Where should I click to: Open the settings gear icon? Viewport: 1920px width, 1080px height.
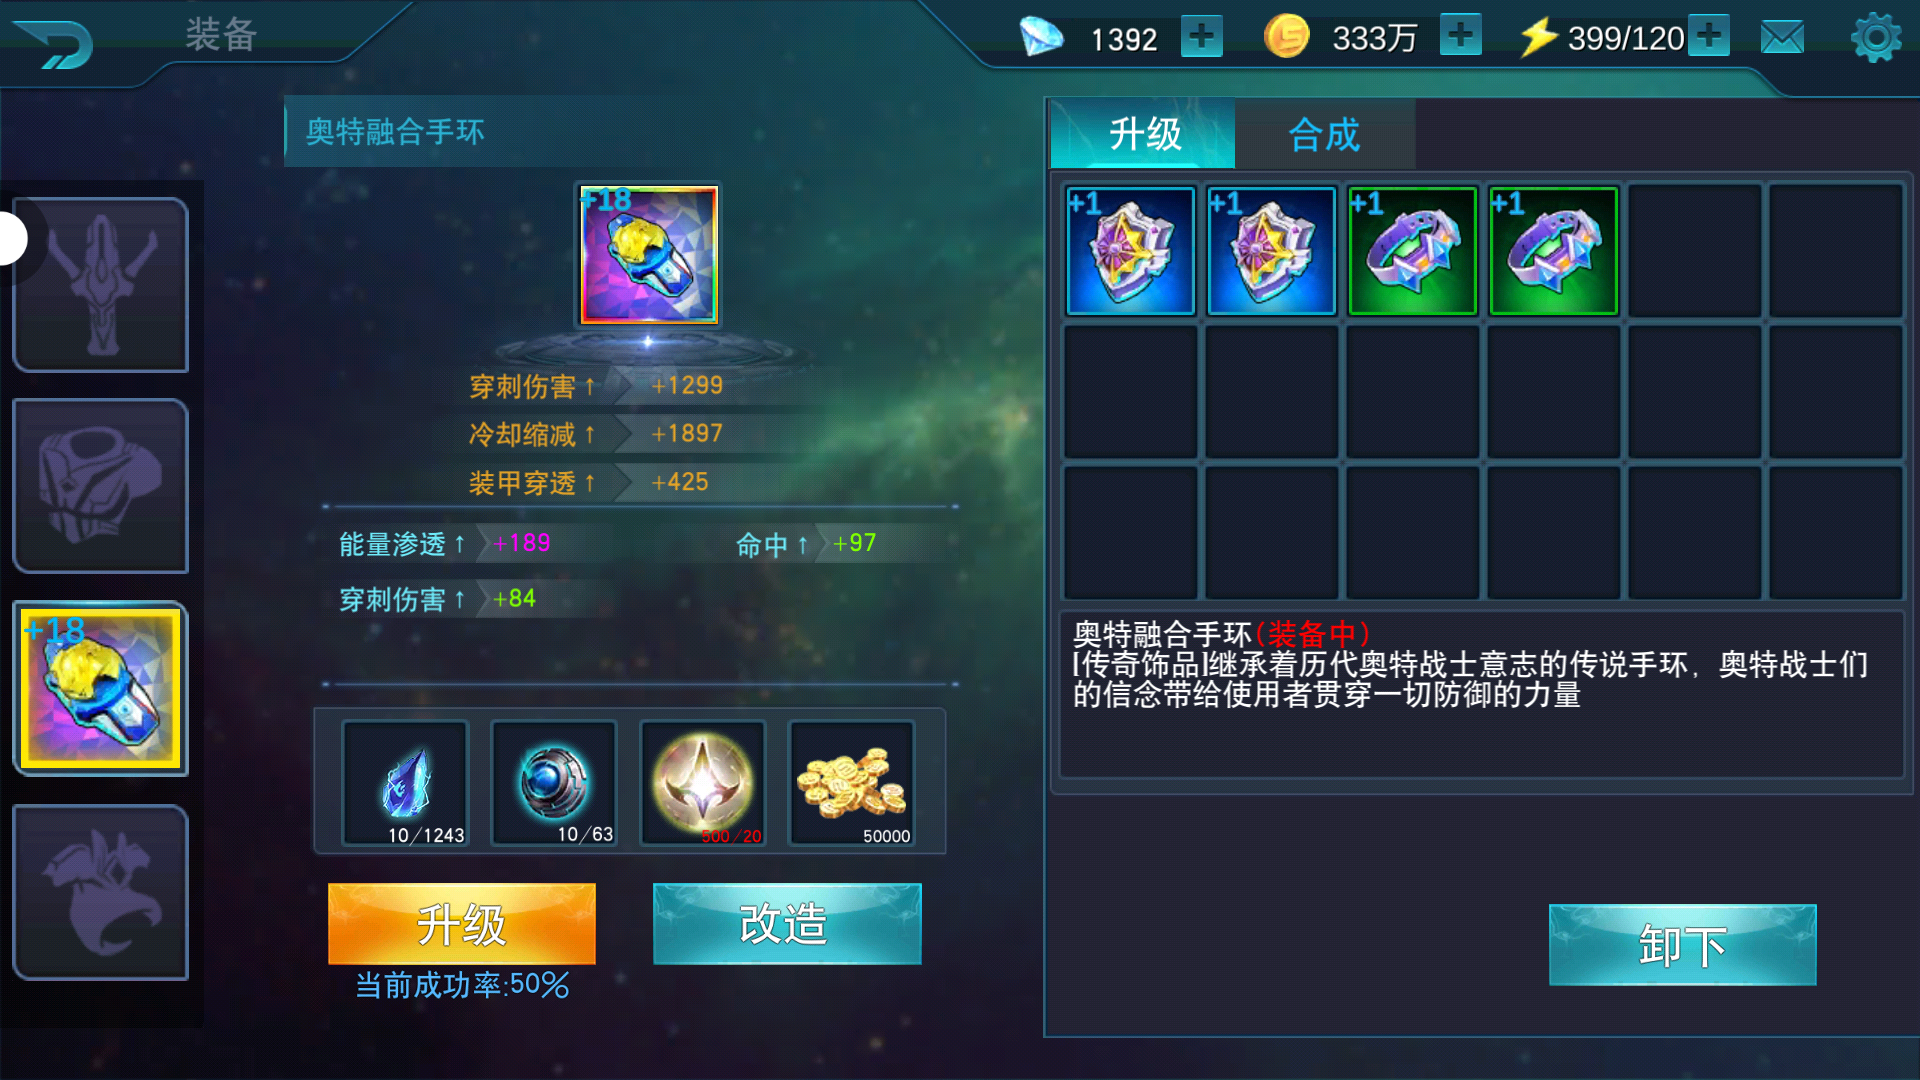(x=1876, y=38)
